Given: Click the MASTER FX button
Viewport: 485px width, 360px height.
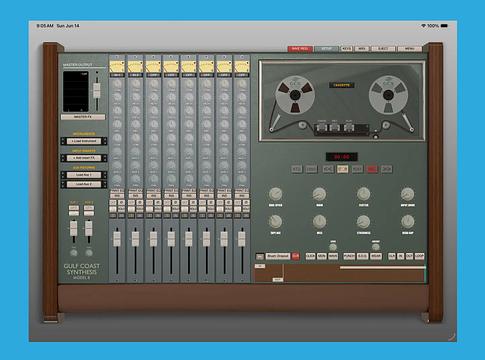Looking at the screenshot, I should click(83, 117).
